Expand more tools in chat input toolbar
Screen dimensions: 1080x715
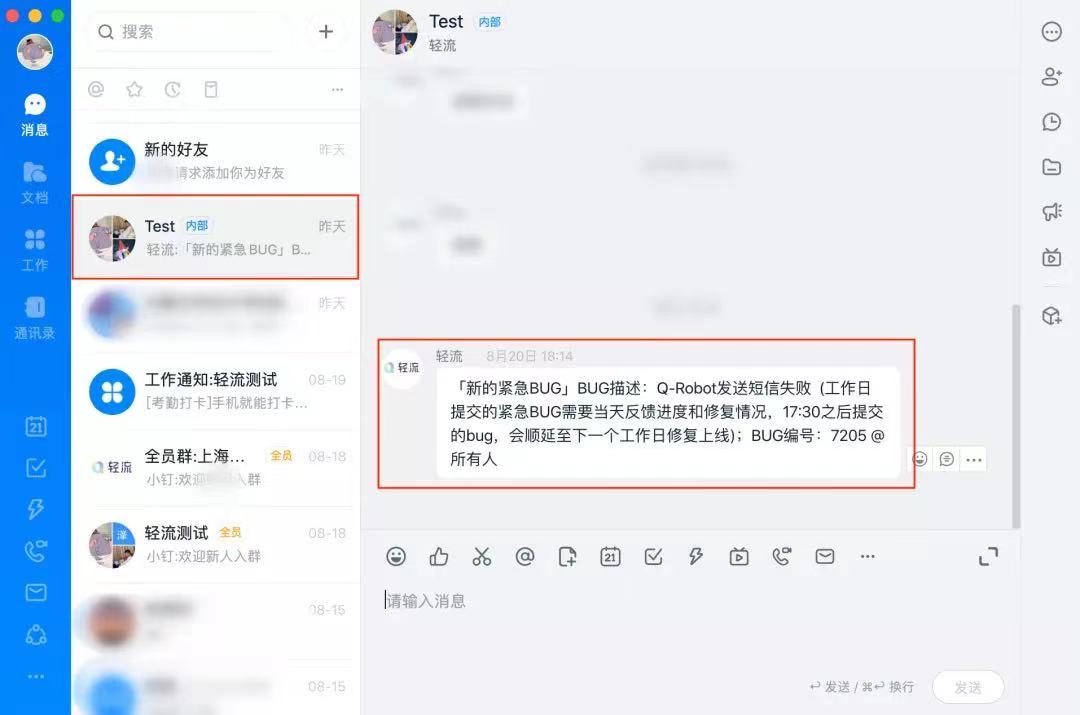coord(868,557)
